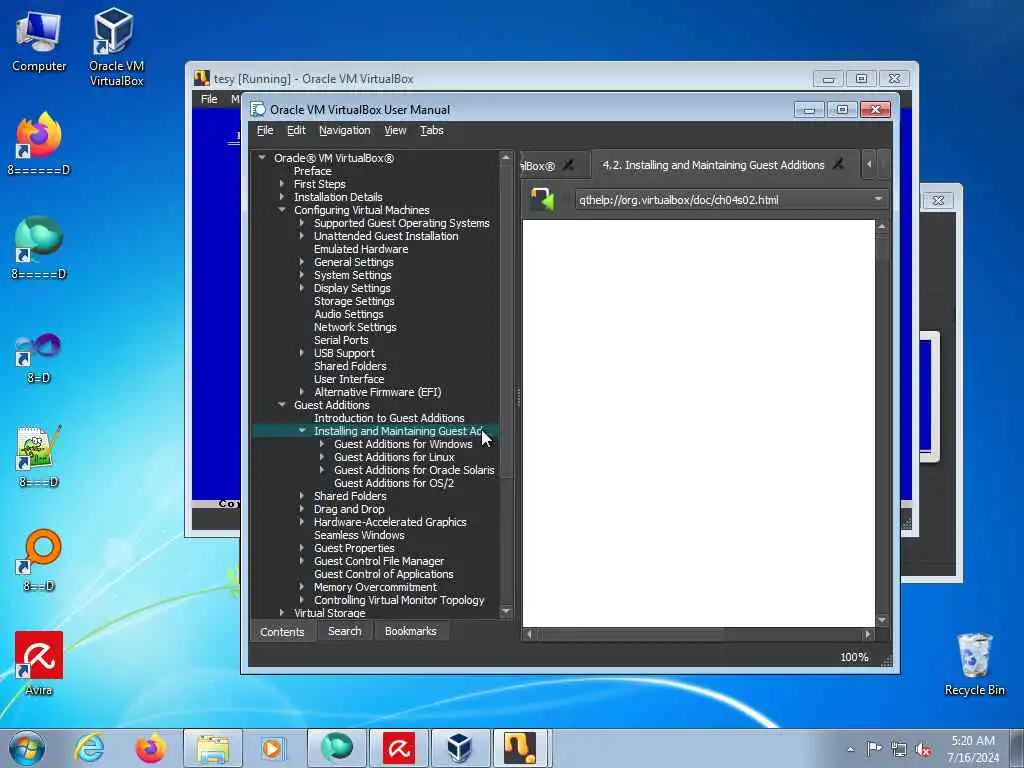Open Oracle VM VirtualBox desktop shortcut
This screenshot has width=1024, height=768.
pyautogui.click(x=116, y=47)
